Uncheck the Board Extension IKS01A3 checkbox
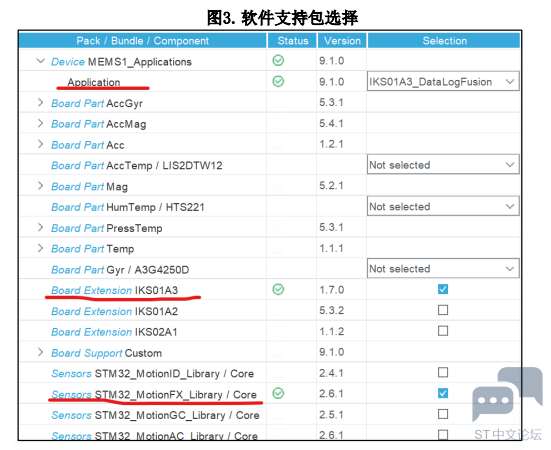Screen dimensions: 551x450 coord(443,289)
